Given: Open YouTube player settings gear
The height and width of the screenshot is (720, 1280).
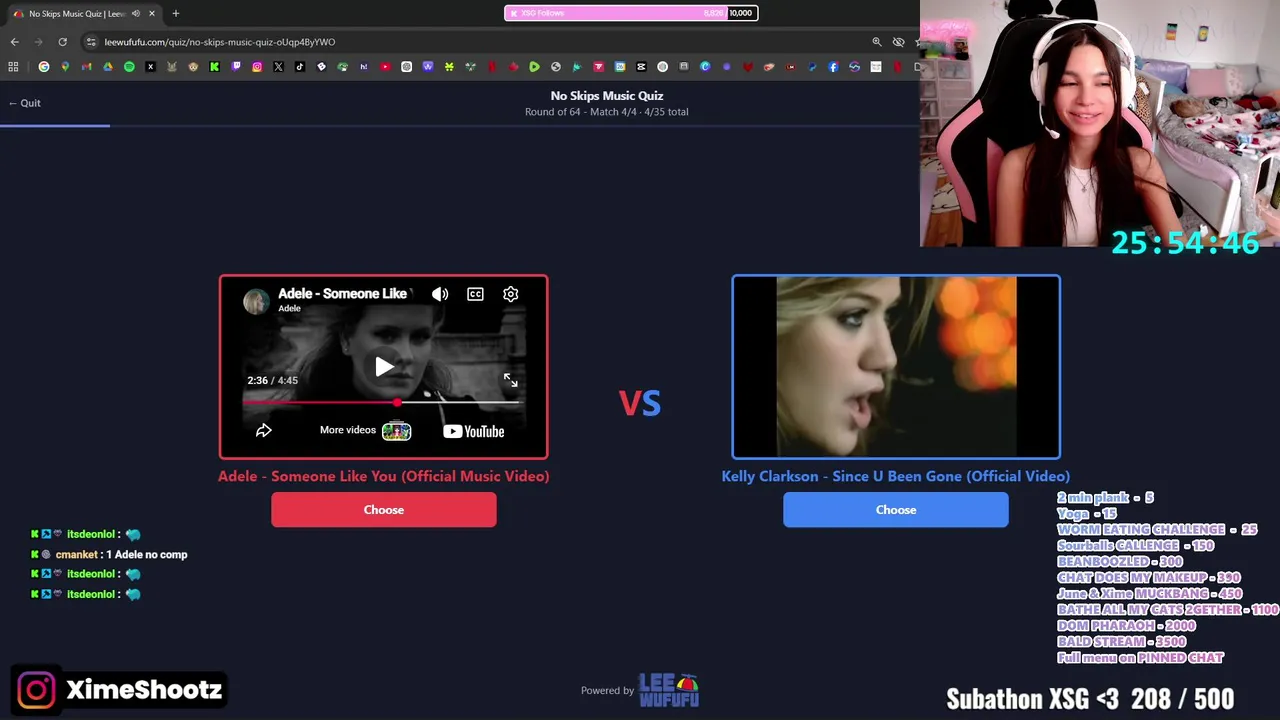Looking at the screenshot, I should tap(510, 294).
